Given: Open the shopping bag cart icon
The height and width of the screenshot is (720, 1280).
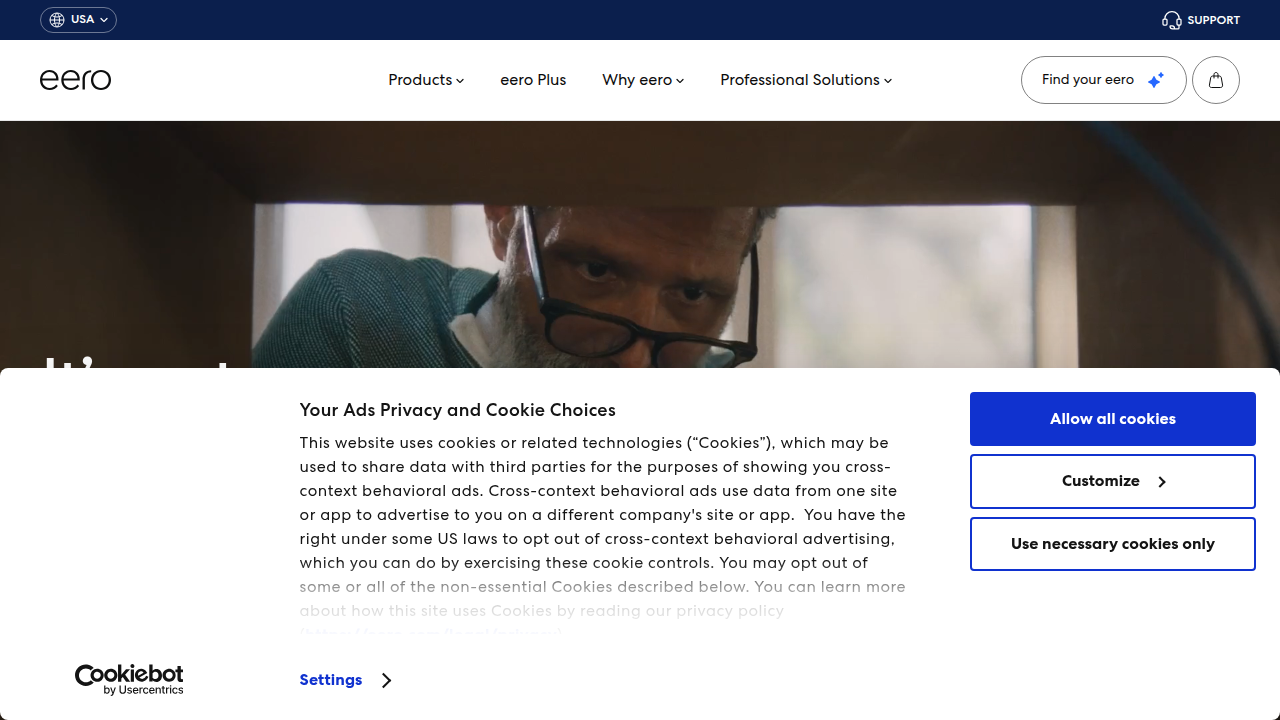Looking at the screenshot, I should pyautogui.click(x=1216, y=80).
